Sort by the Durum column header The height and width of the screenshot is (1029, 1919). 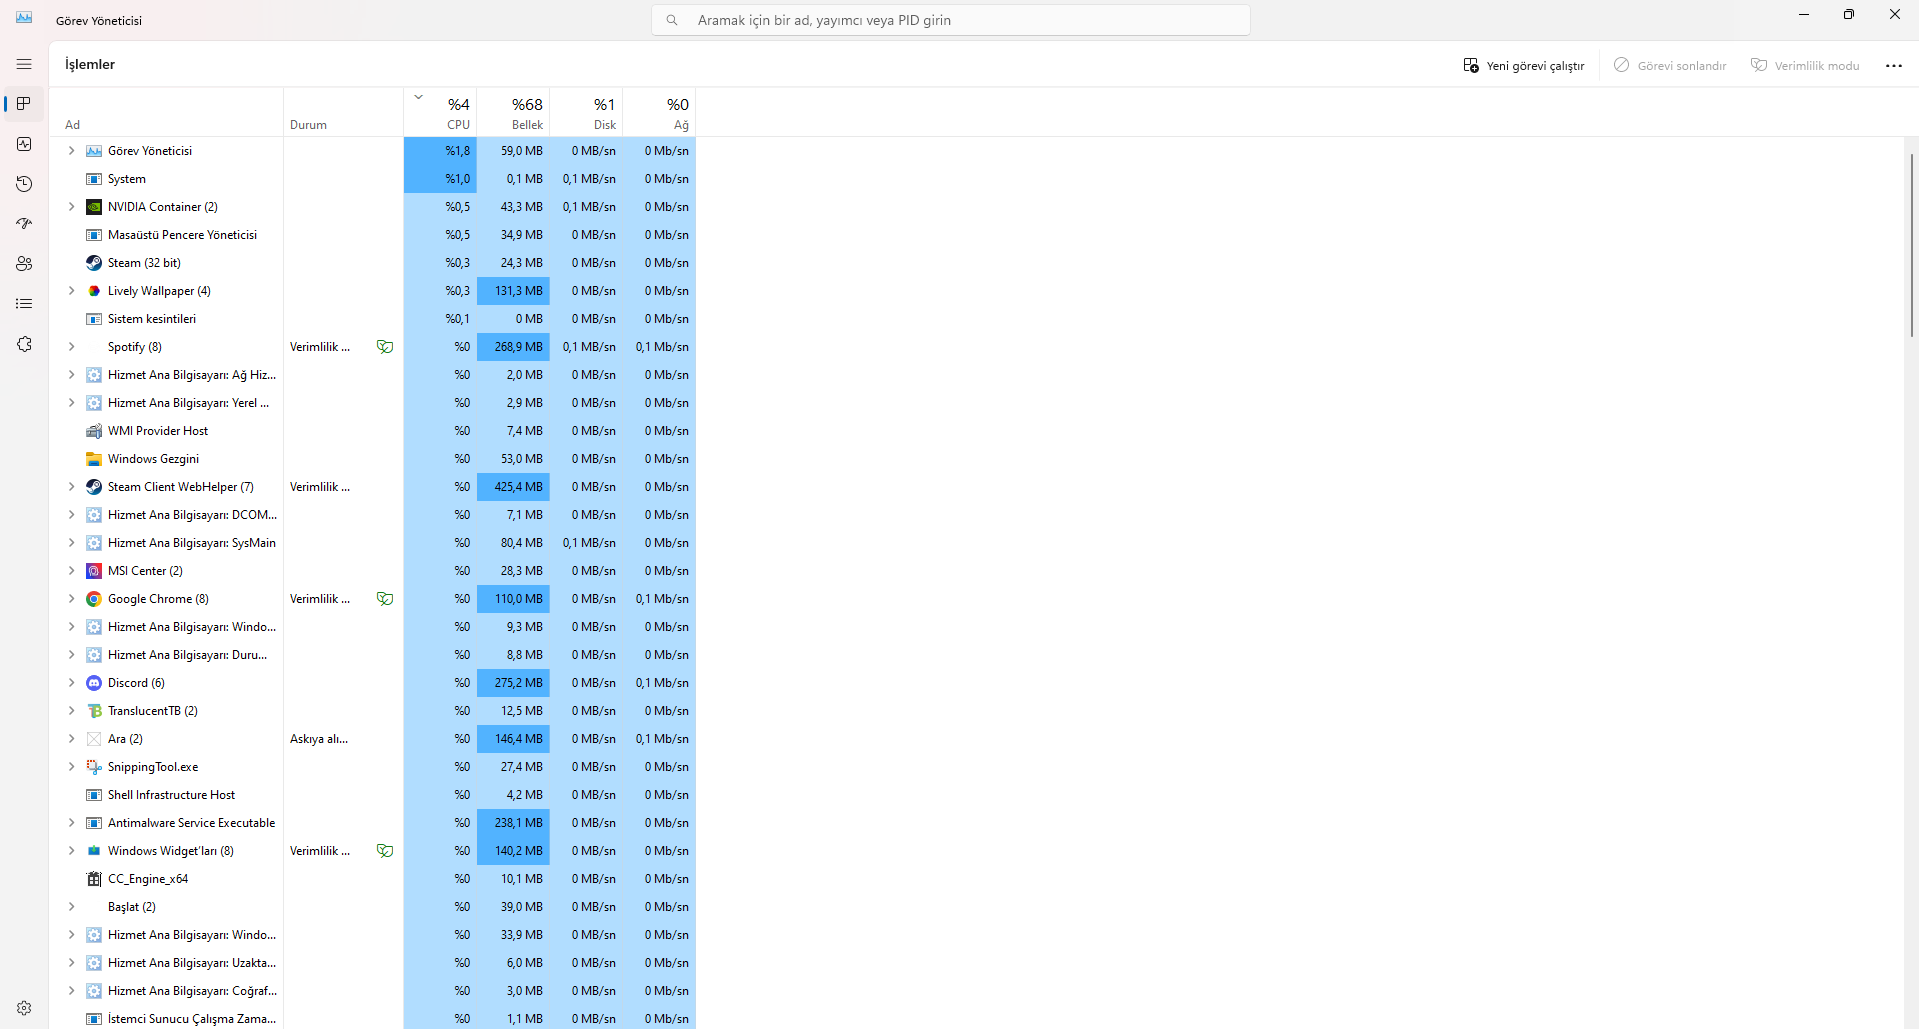click(343, 112)
